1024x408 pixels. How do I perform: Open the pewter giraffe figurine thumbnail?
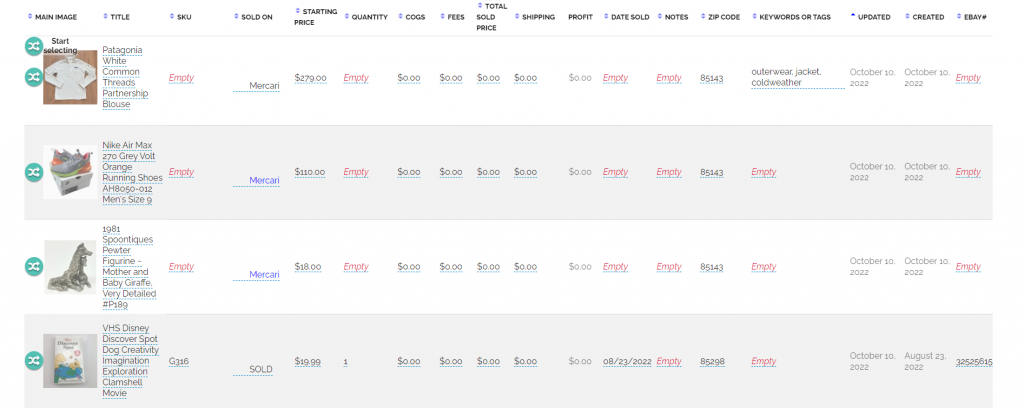tap(70, 266)
